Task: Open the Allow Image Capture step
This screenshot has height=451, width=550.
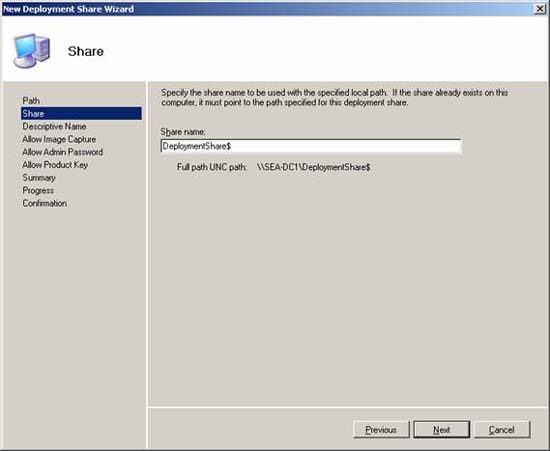Action: pos(59,139)
